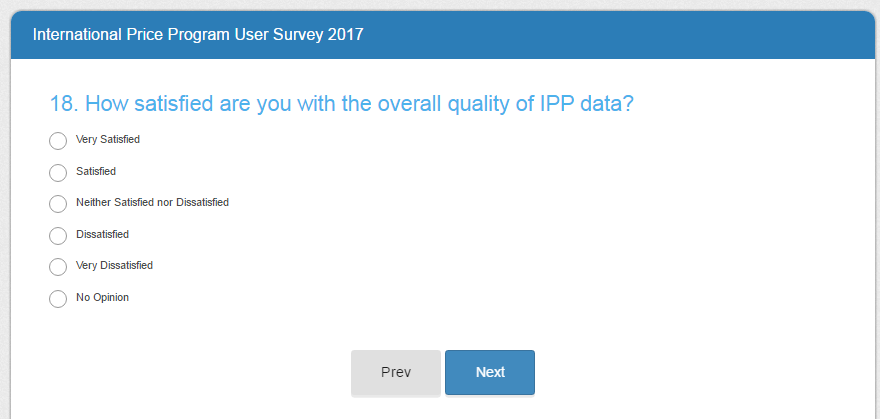Click the "Very Satisfied" label text
Screen dimensions: 880x419
click(108, 140)
